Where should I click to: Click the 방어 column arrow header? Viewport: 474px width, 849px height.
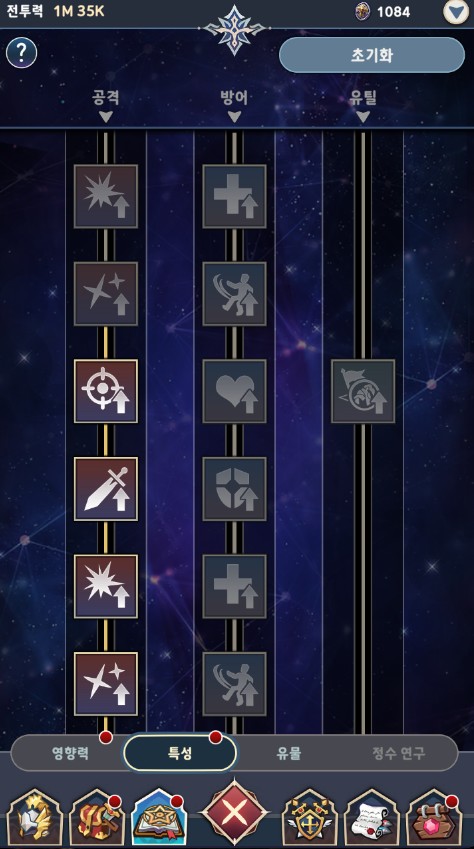point(234,105)
